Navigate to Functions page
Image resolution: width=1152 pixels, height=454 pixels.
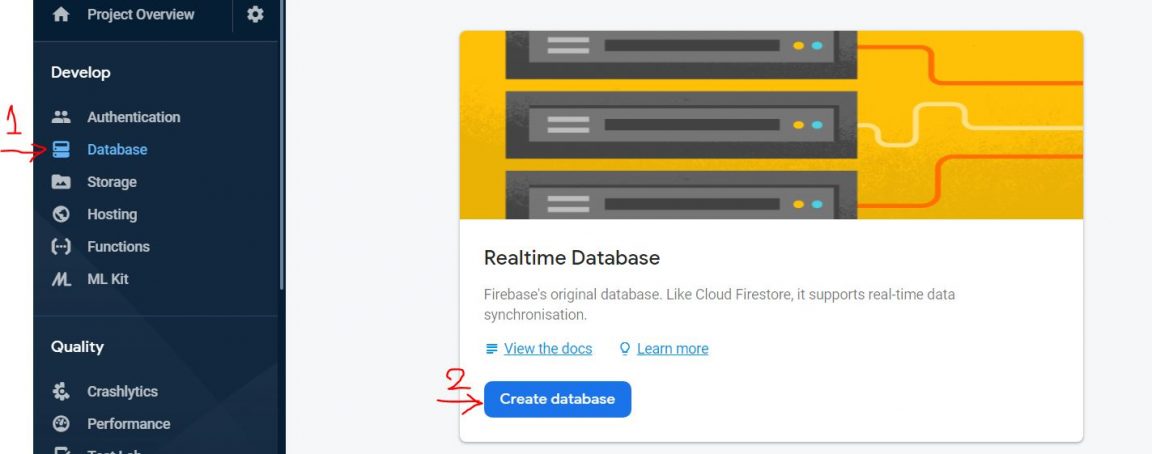[x=118, y=247]
